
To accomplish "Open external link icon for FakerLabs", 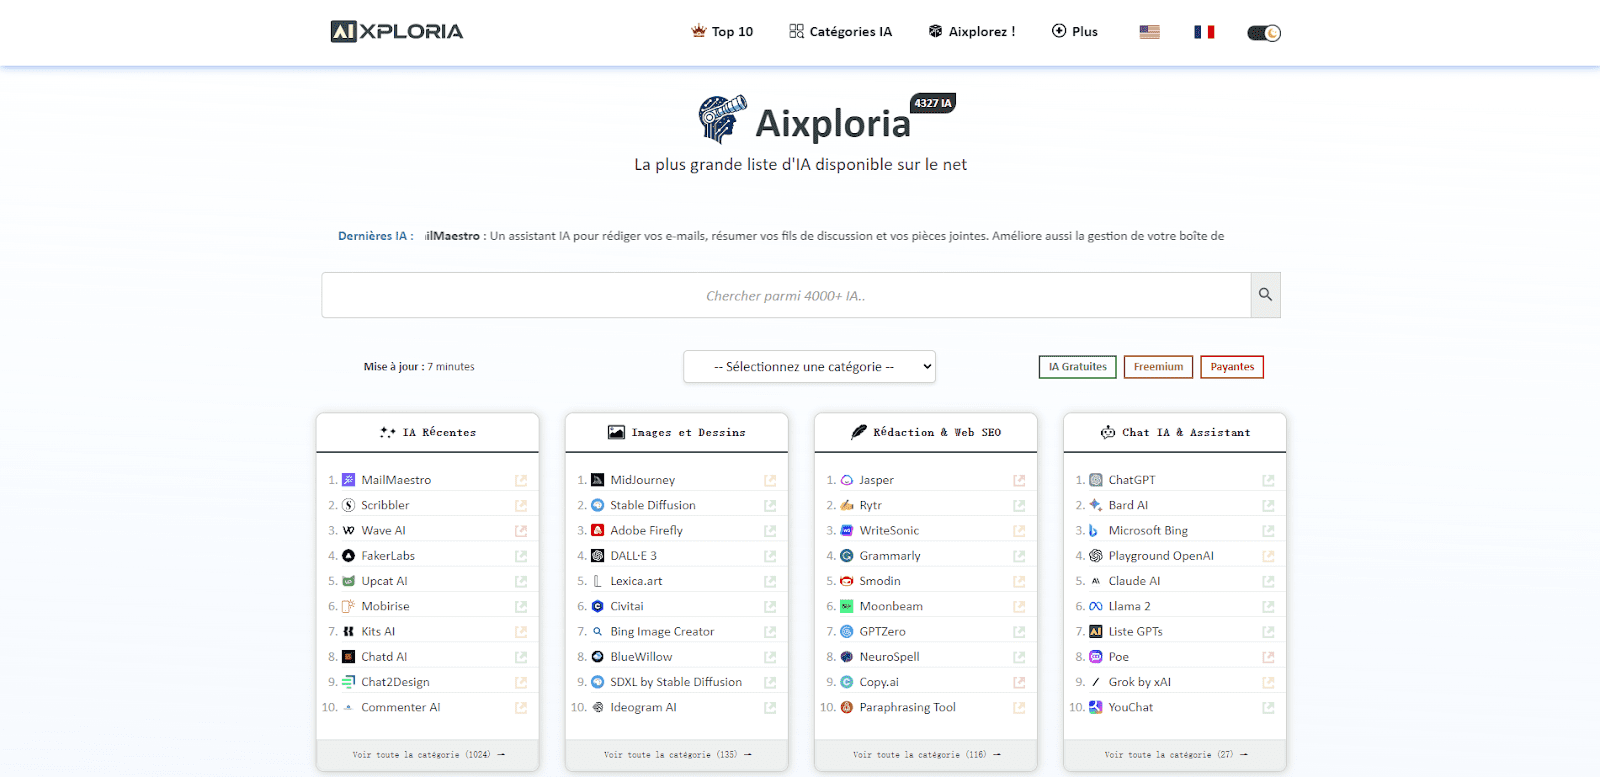I will click(521, 556).
